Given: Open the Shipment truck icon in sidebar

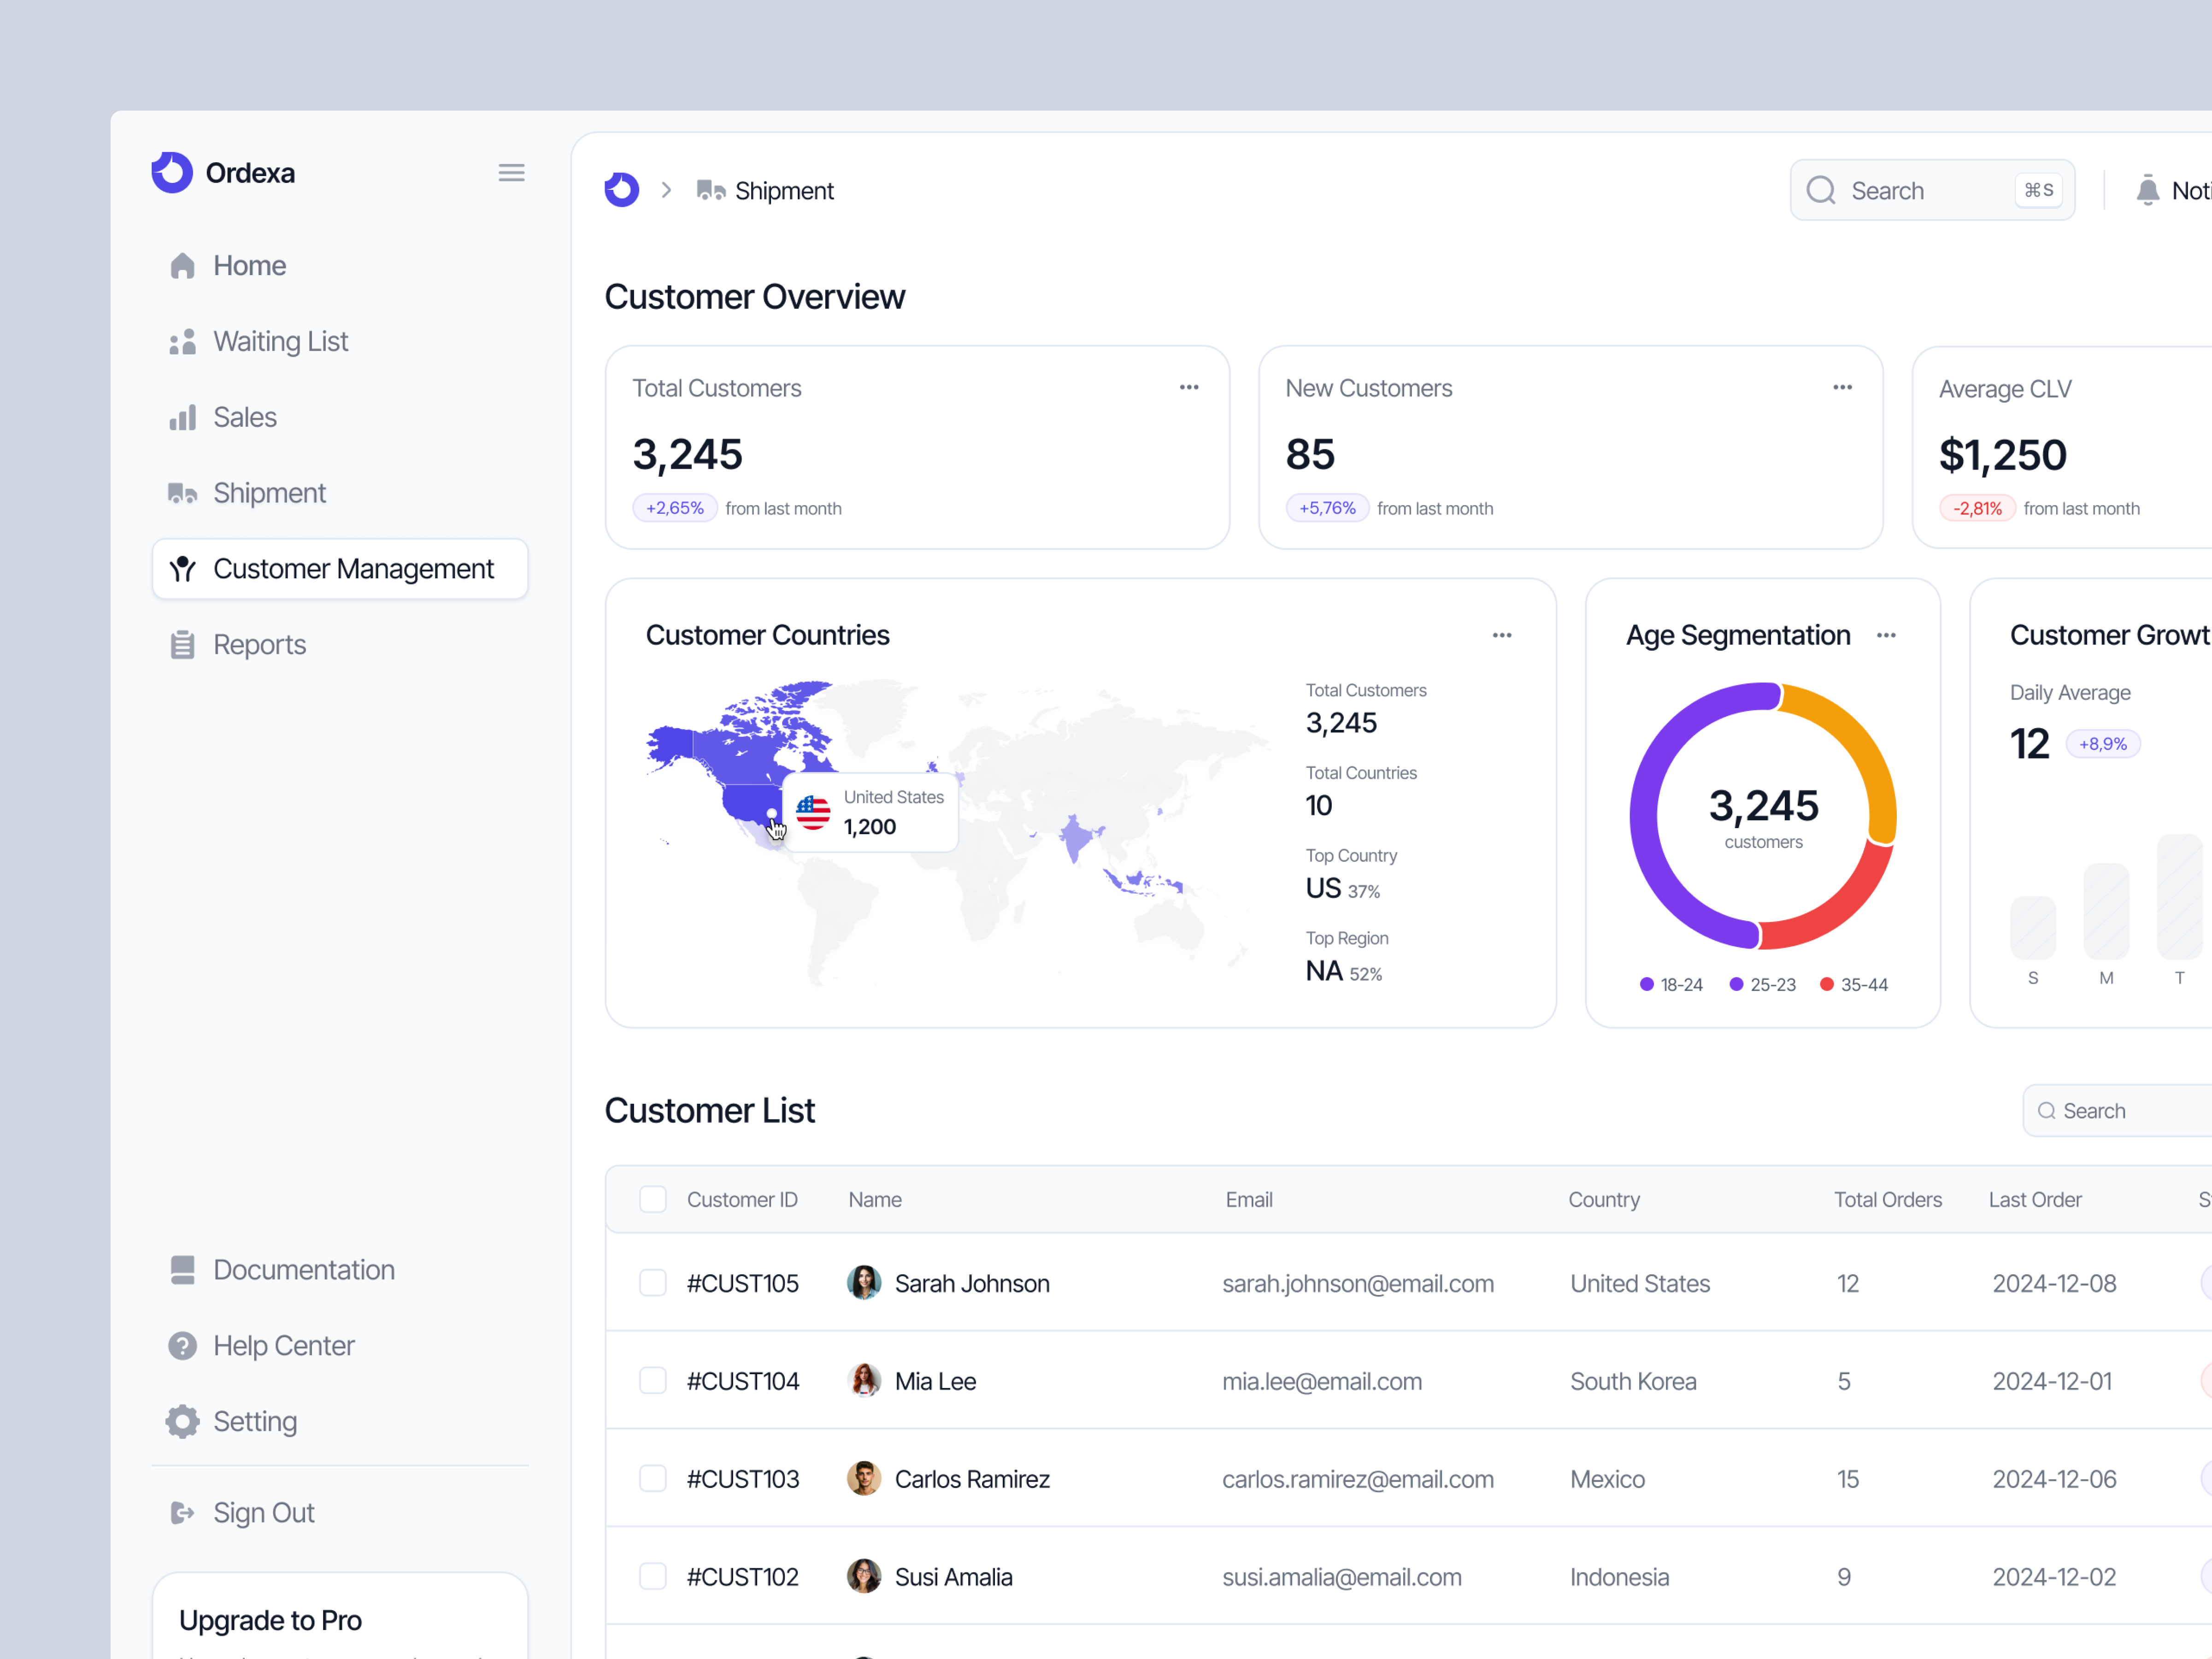Looking at the screenshot, I should click(183, 493).
